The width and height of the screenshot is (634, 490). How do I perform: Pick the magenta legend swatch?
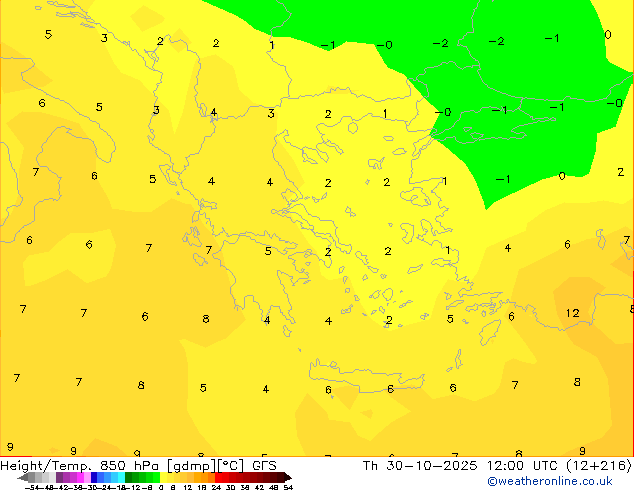coord(80,477)
